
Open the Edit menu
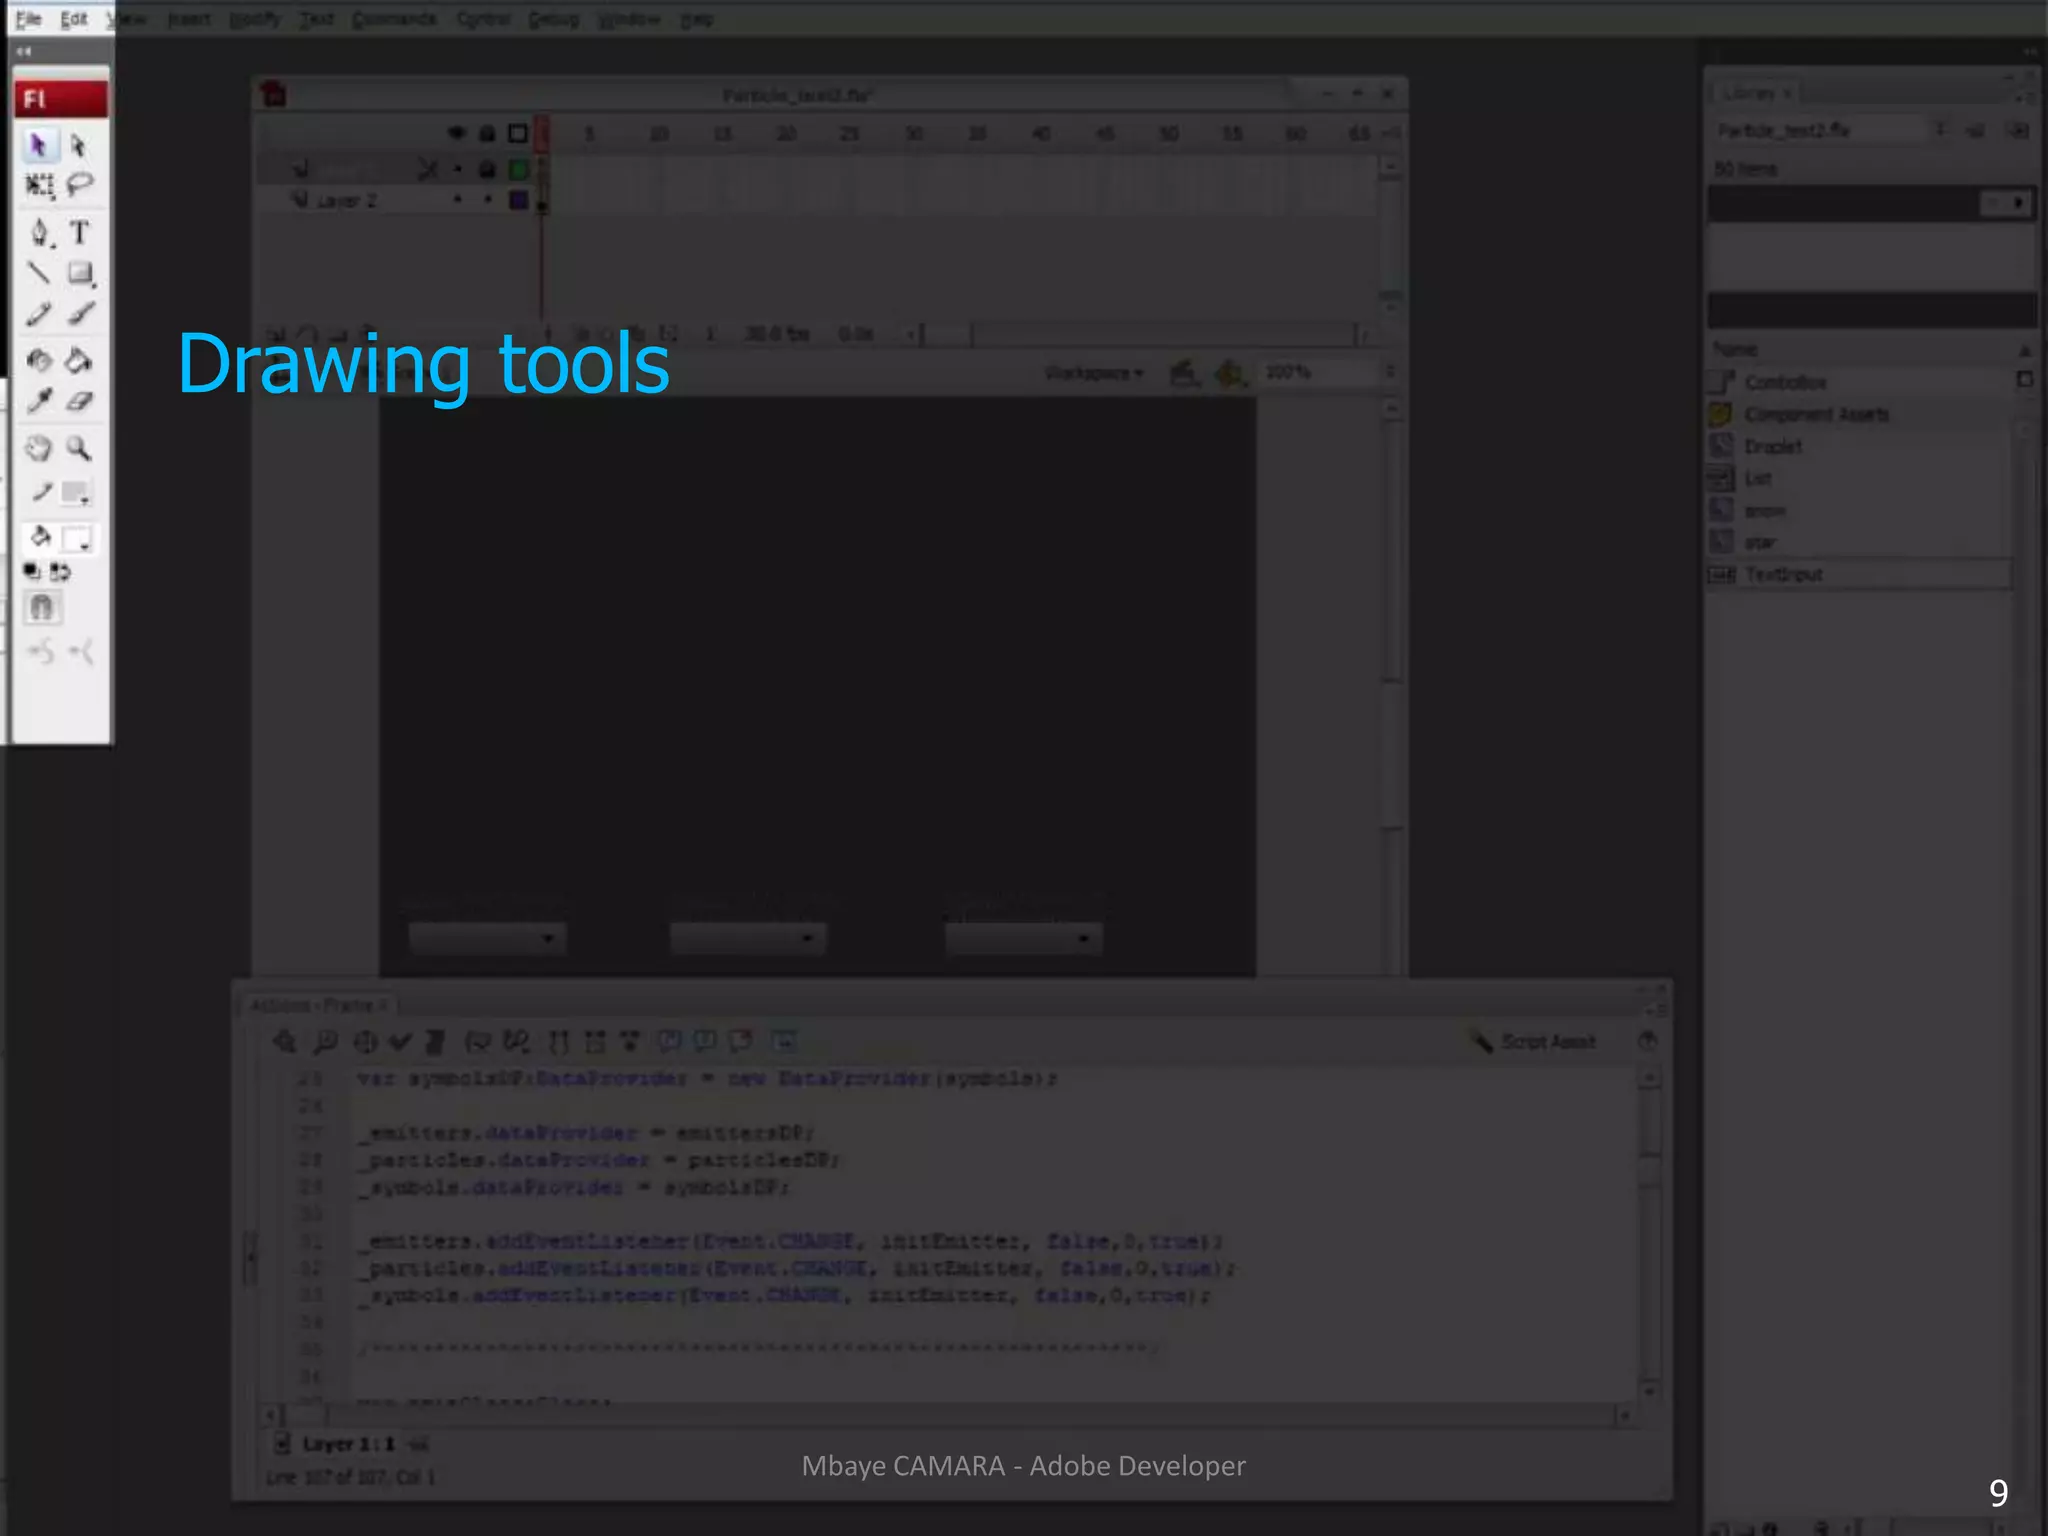pyautogui.click(x=74, y=19)
